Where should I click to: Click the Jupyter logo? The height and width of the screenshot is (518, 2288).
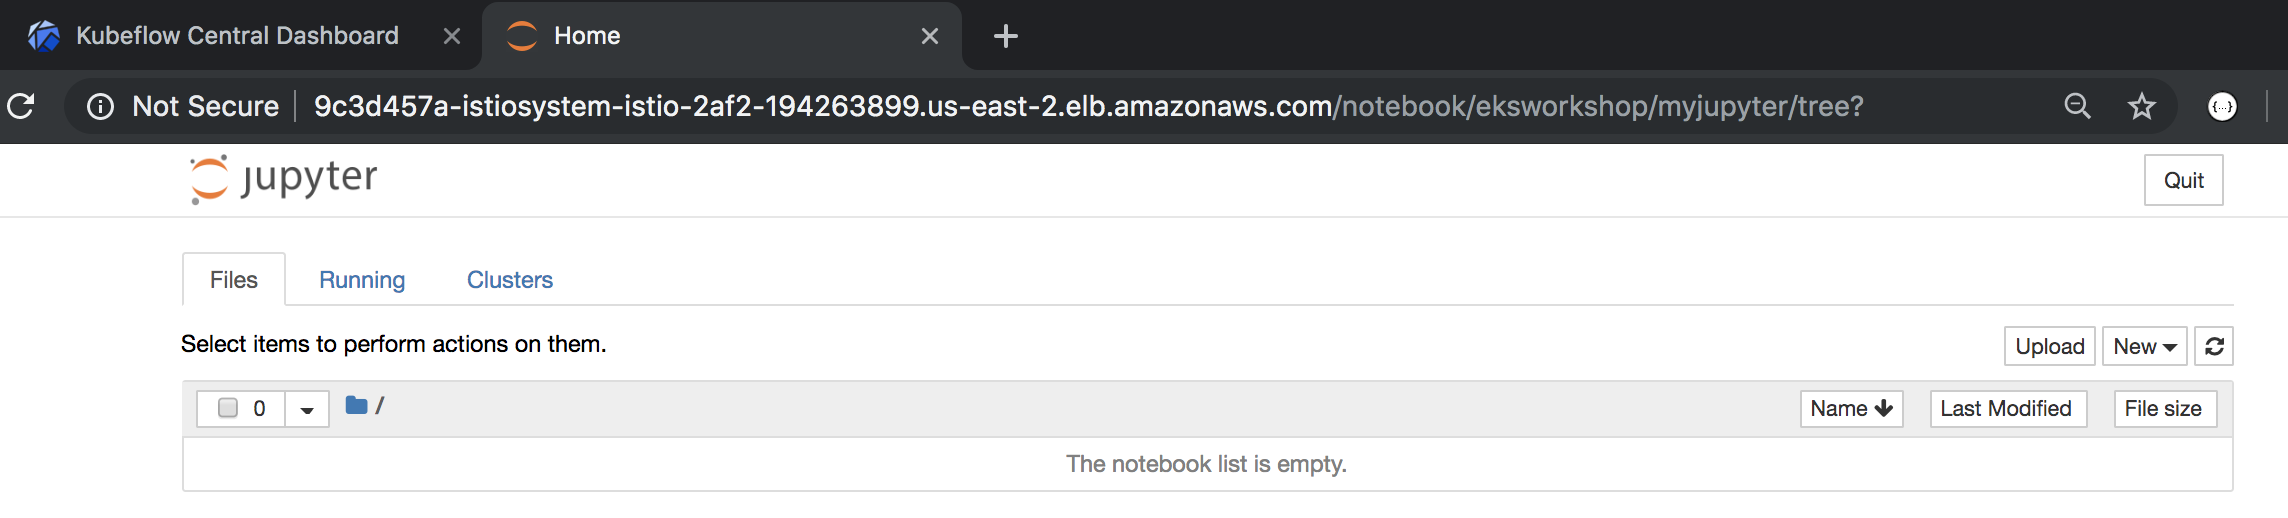pos(284,179)
